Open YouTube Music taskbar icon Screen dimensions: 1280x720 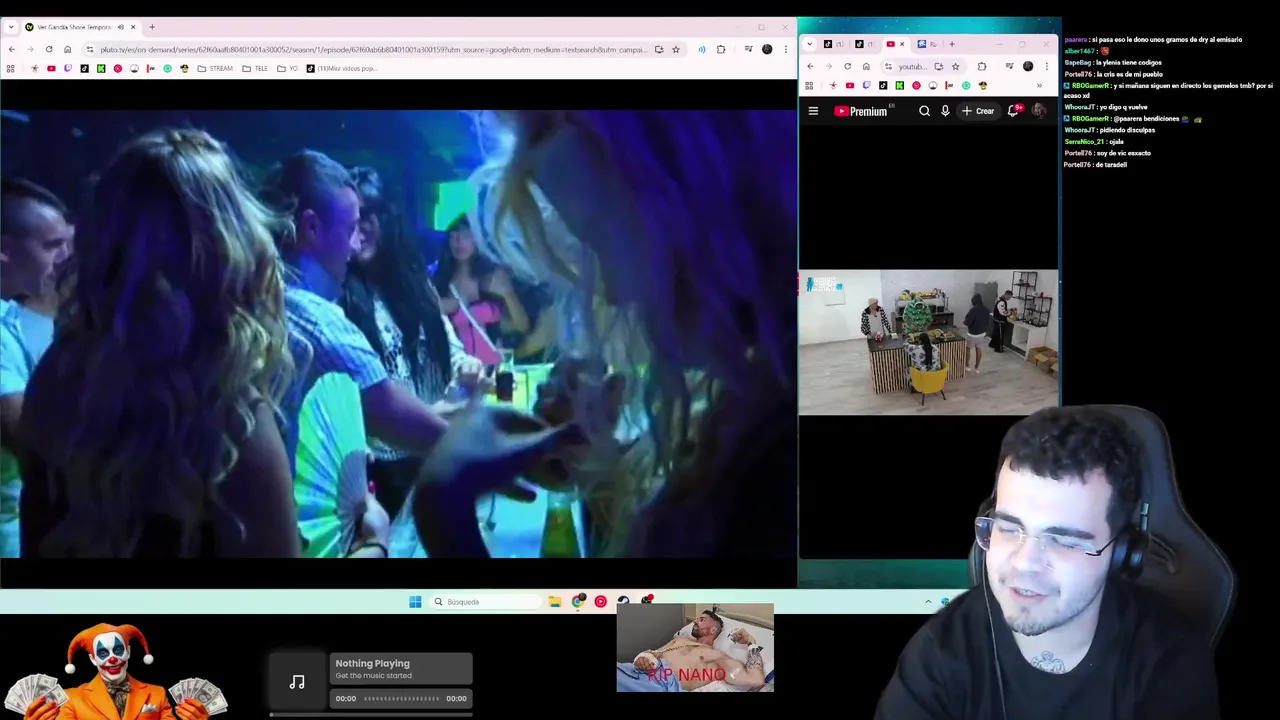point(600,601)
